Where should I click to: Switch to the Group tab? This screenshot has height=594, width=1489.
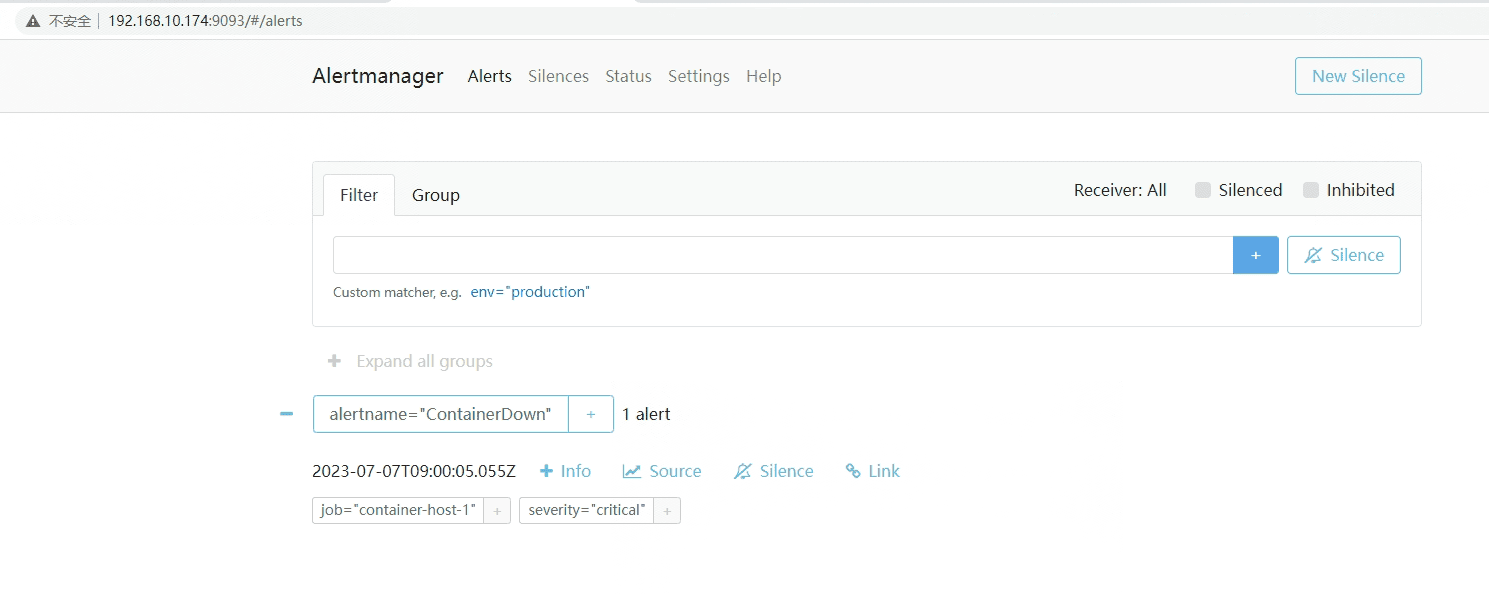click(x=436, y=195)
